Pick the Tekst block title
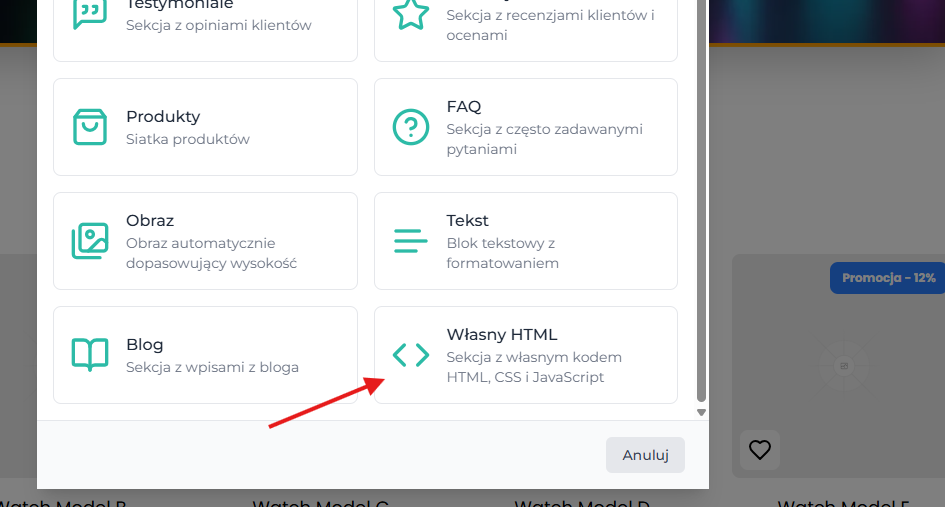This screenshot has height=507, width=945. pyautogui.click(x=467, y=221)
